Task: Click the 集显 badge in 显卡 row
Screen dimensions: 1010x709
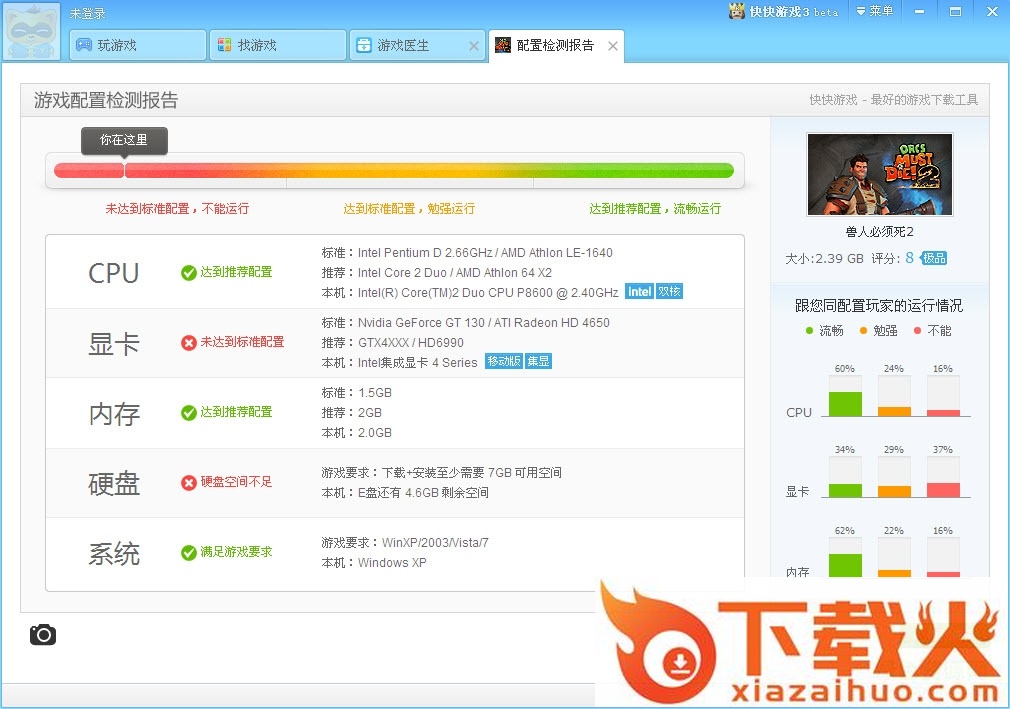Action: [539, 362]
